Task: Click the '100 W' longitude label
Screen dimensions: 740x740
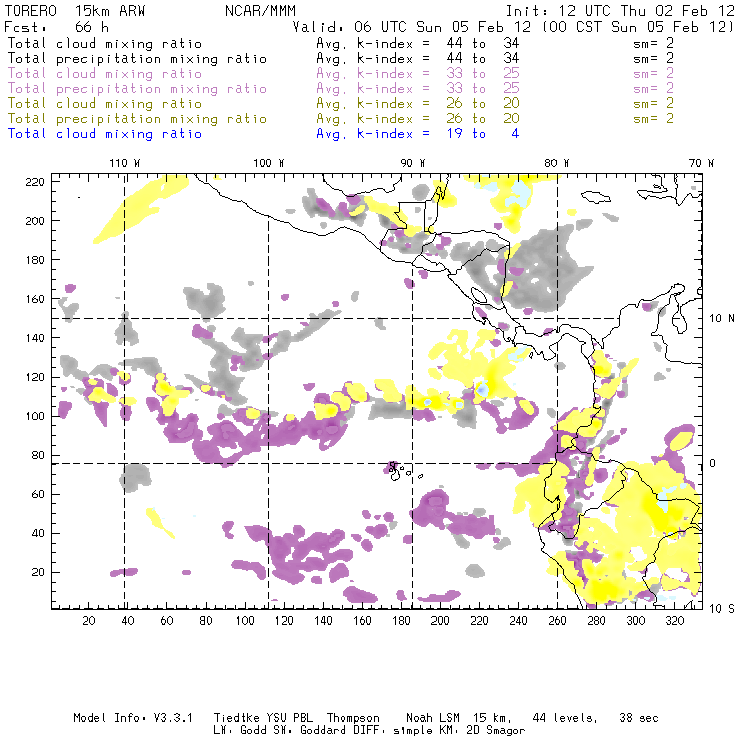Action: pos(269,163)
